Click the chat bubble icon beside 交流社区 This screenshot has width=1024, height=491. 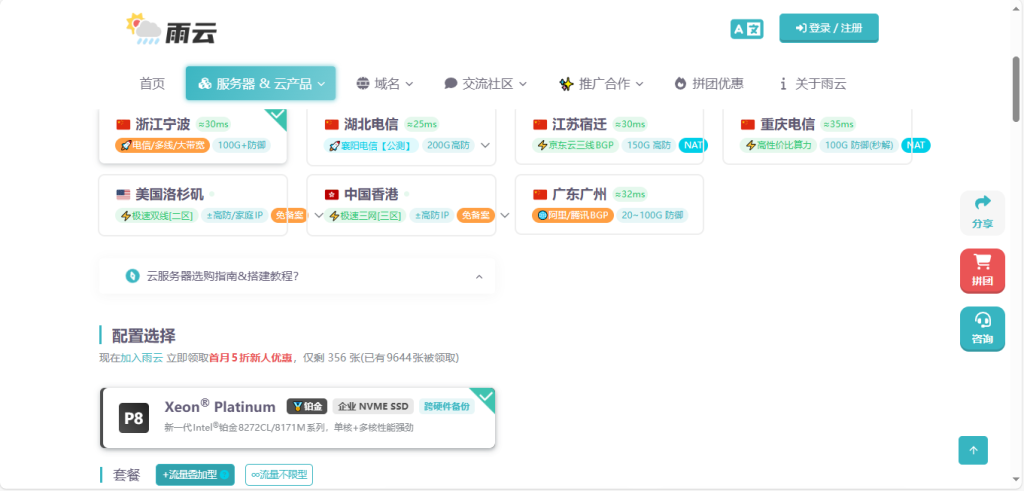(x=451, y=84)
